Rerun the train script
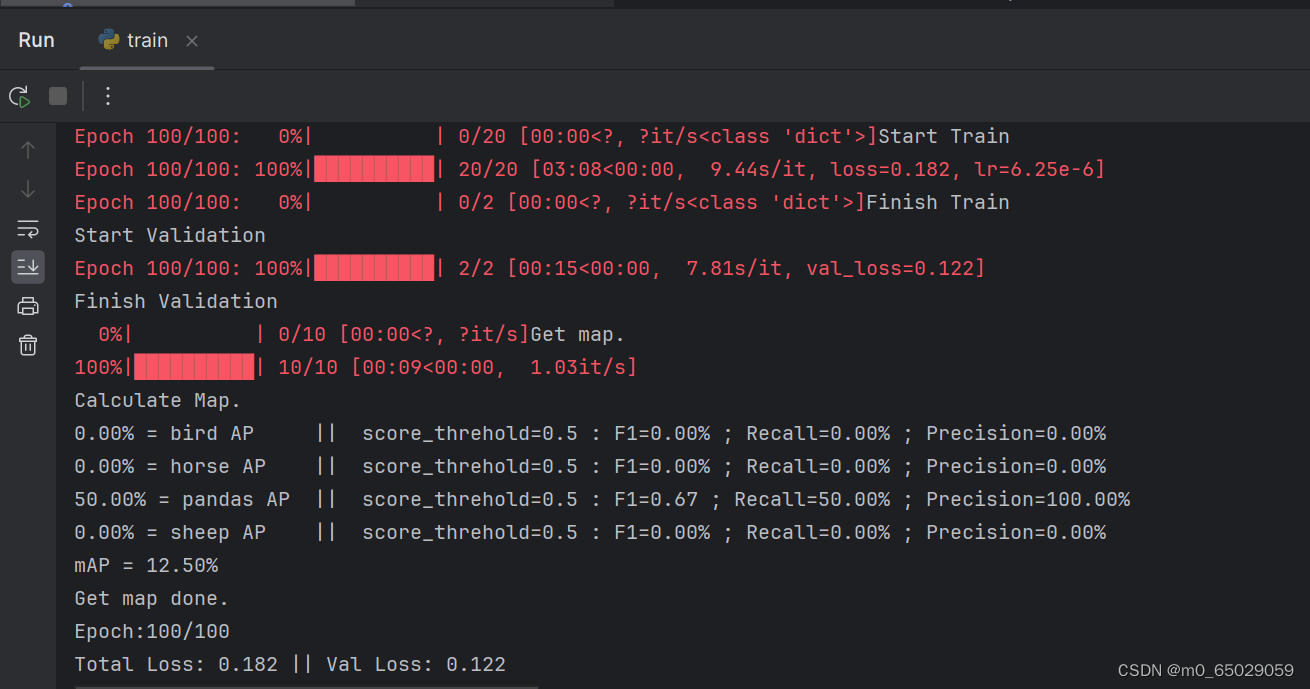This screenshot has height=689, width=1310. tap(19, 96)
